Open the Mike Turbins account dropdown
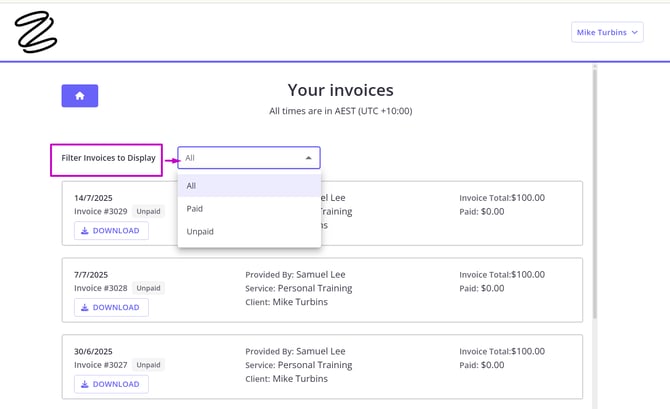670x409 pixels. click(x=607, y=32)
